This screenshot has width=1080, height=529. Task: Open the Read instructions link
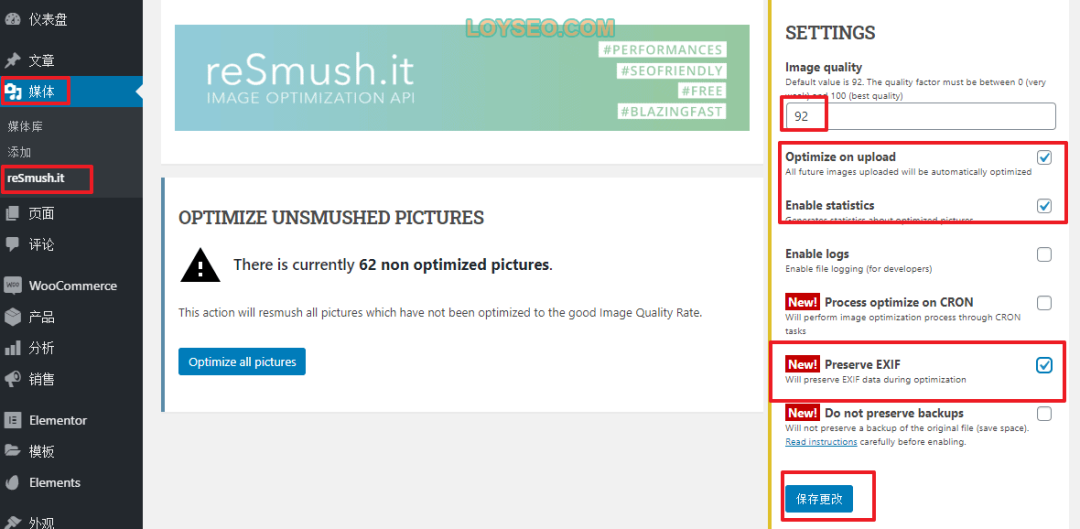click(x=821, y=442)
